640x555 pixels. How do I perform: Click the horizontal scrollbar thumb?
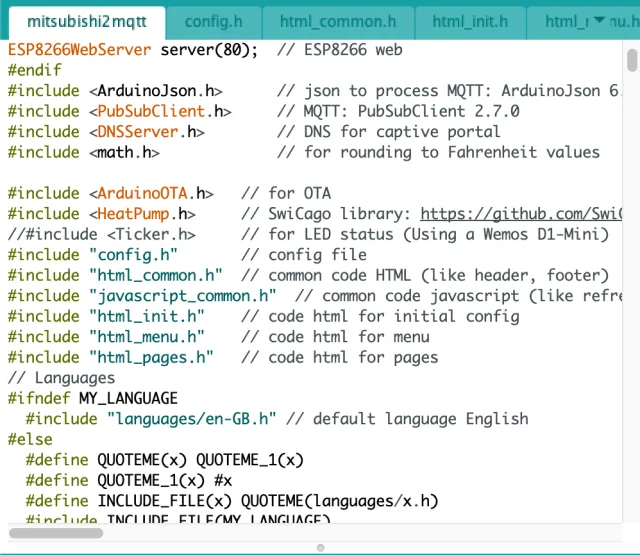point(70,533)
